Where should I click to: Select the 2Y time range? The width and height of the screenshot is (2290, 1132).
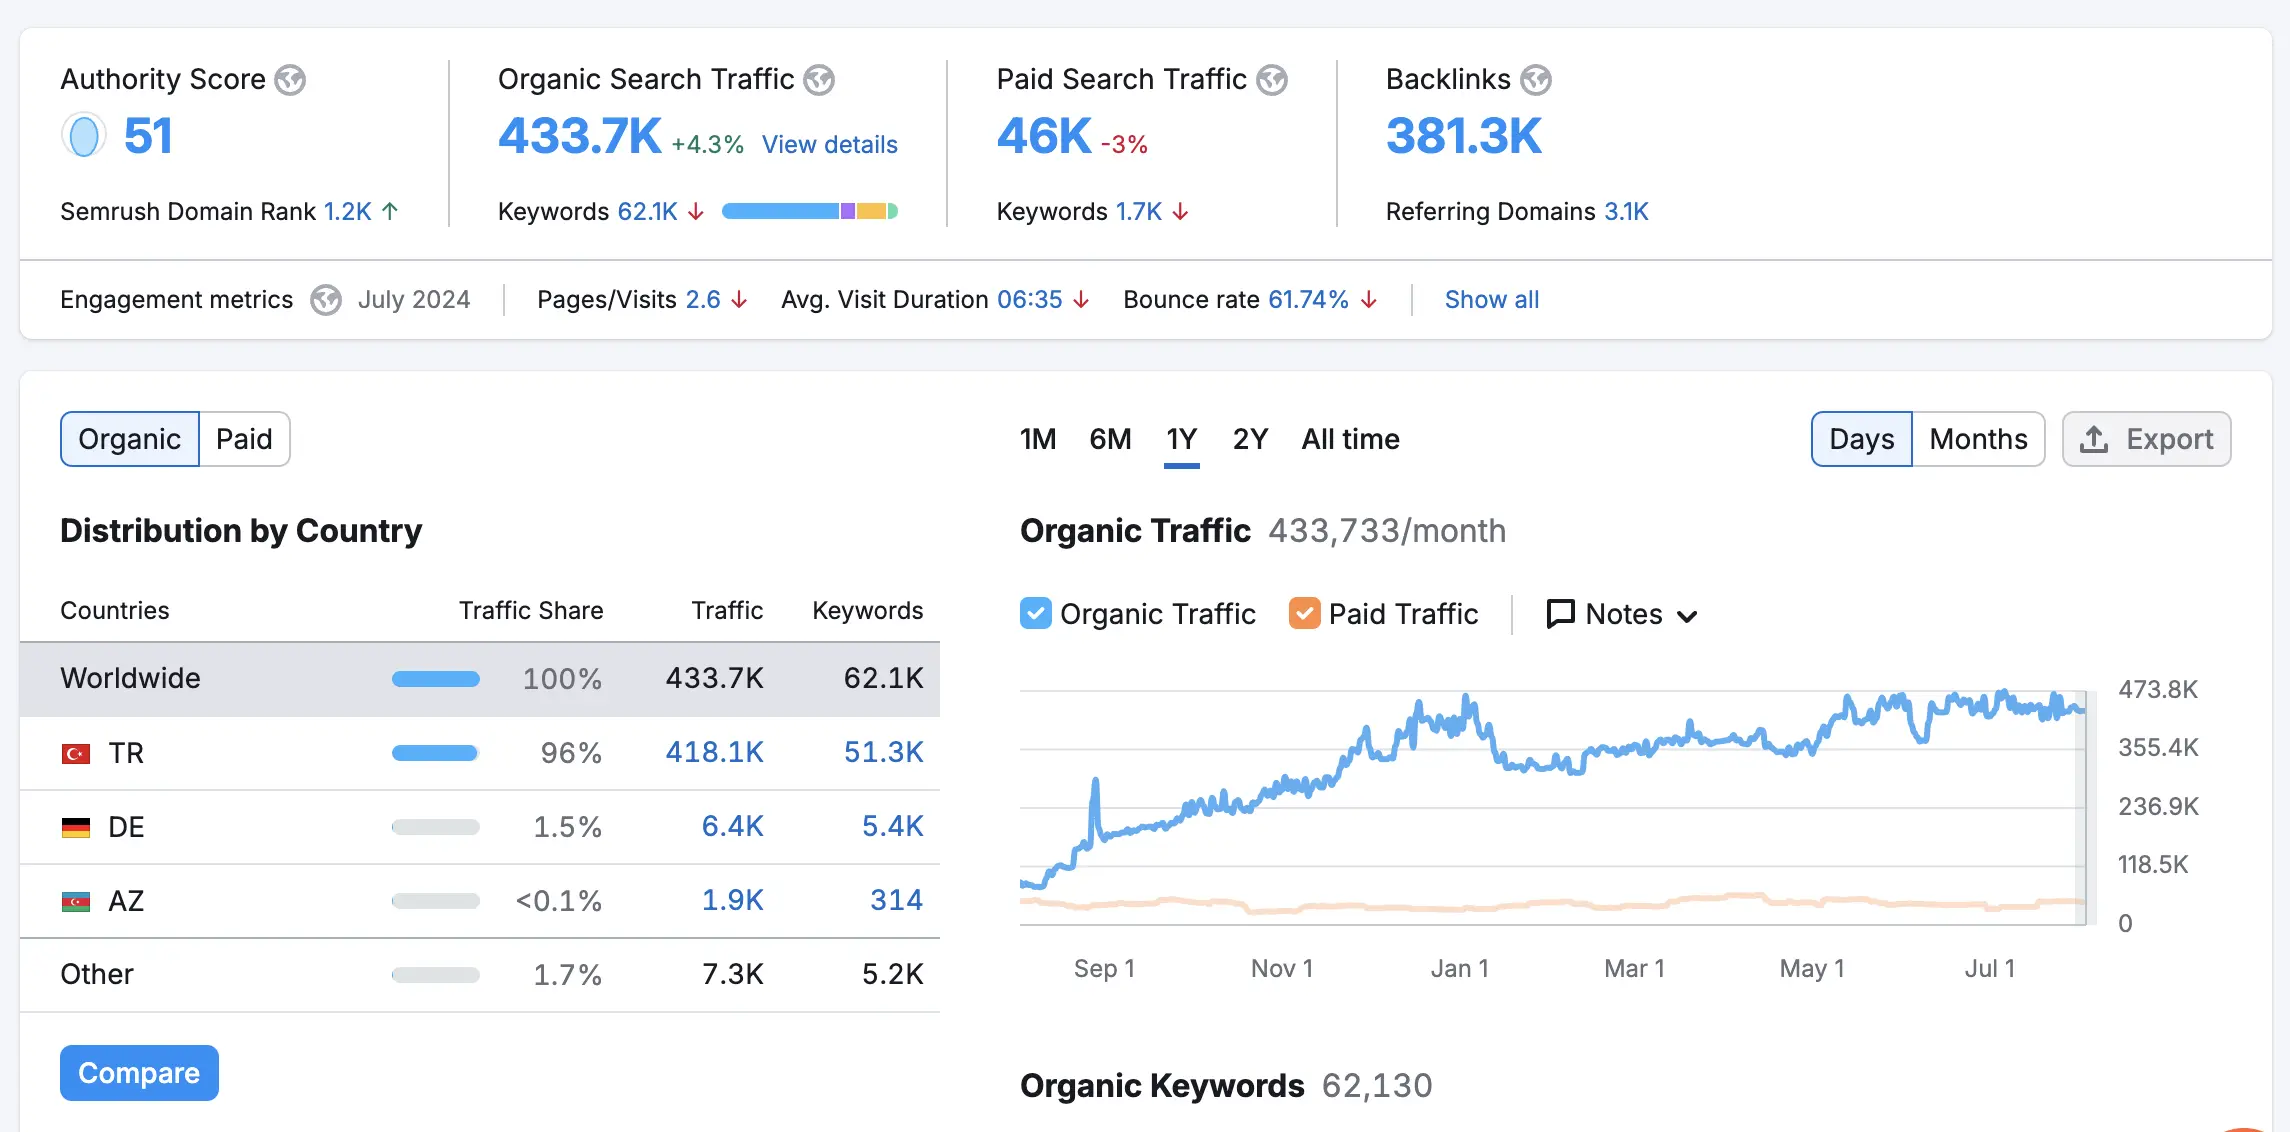[x=1250, y=439]
